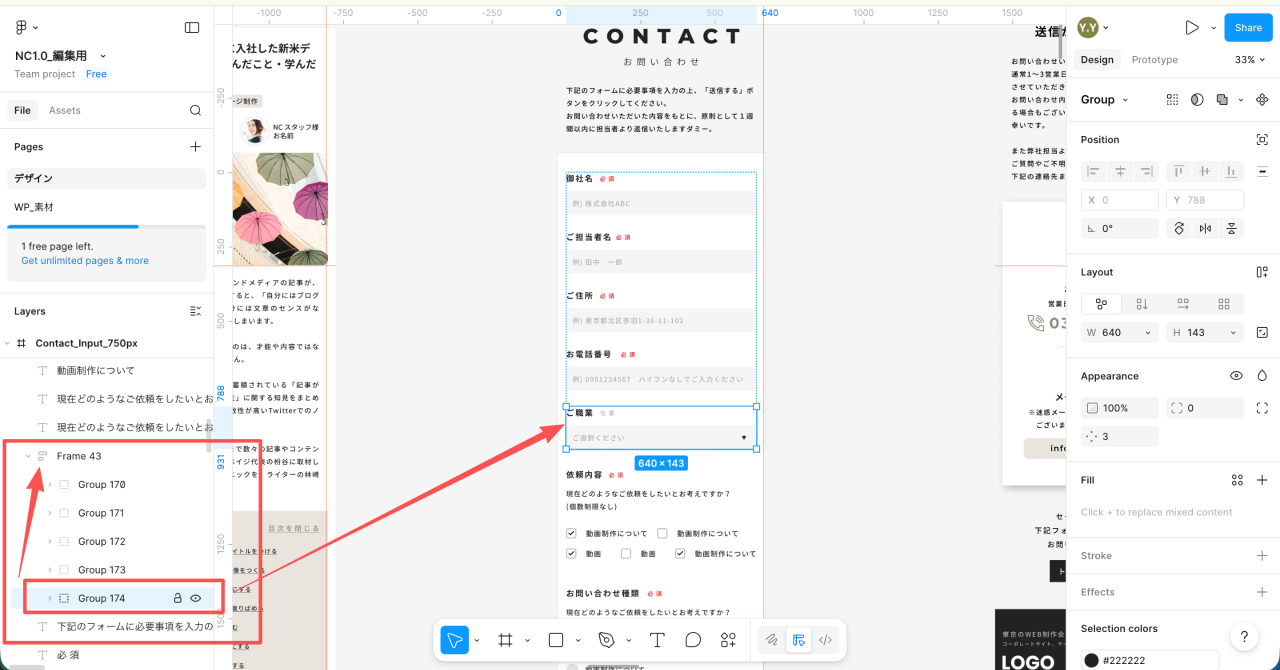The image size is (1280, 670).
Task: Switch to the Prototype tab
Action: 1154,60
